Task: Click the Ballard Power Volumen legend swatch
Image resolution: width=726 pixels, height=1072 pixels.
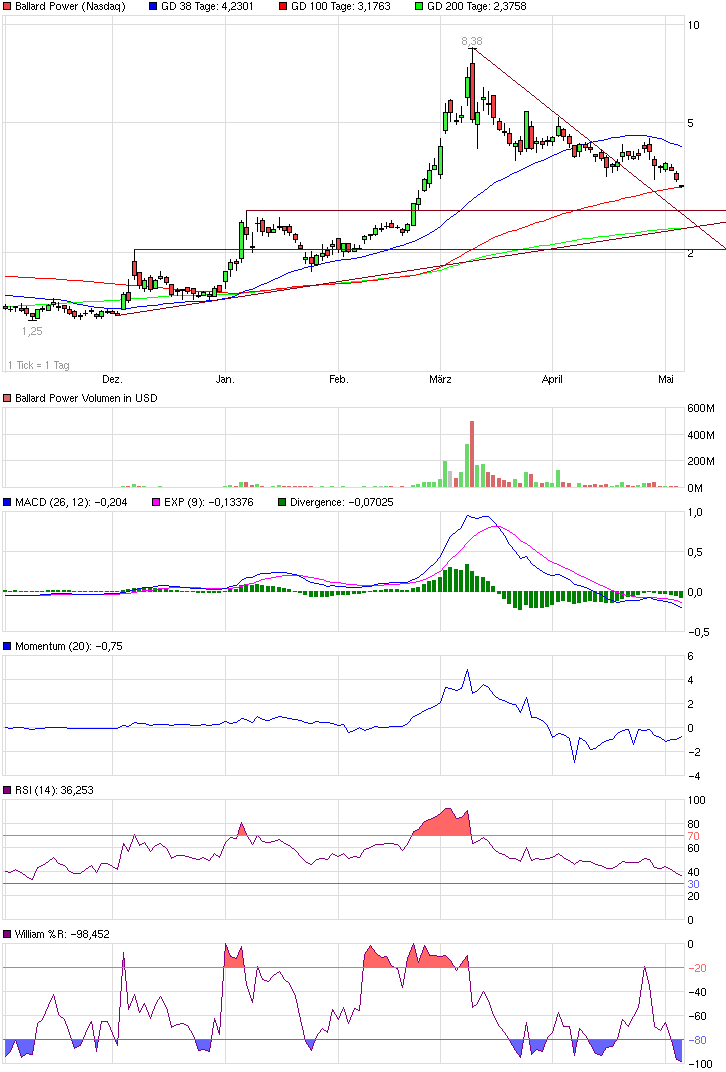Action: tap(7, 398)
